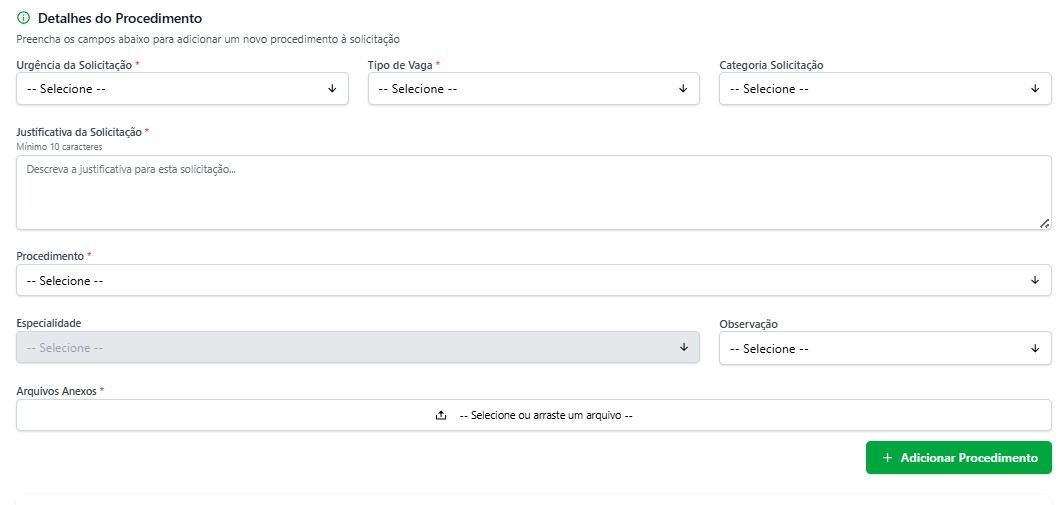1060x505 pixels.
Task: Click the Observação label
Action: point(748,324)
